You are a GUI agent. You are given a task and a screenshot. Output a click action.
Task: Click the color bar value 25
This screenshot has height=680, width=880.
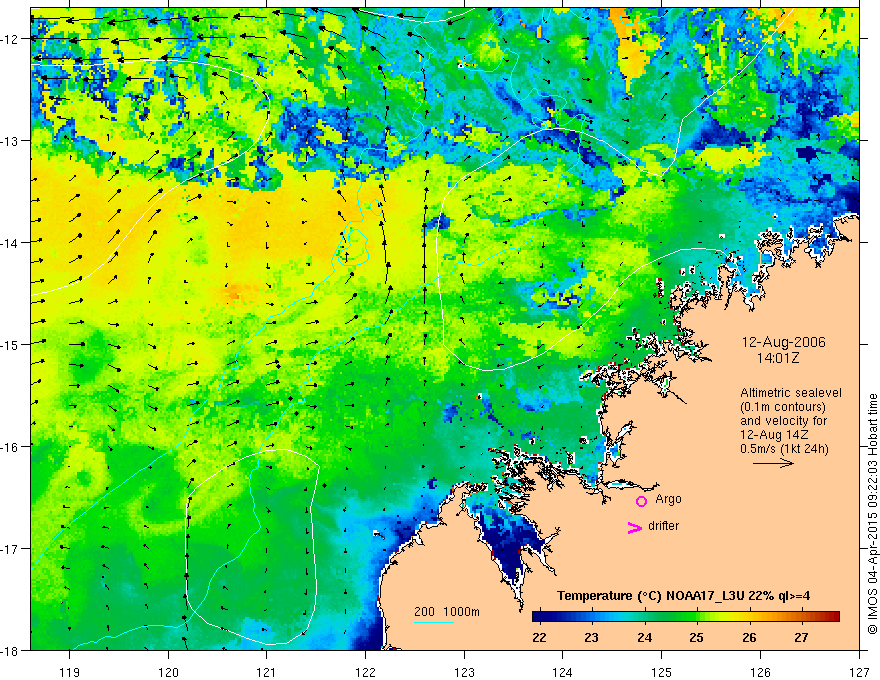coord(696,637)
